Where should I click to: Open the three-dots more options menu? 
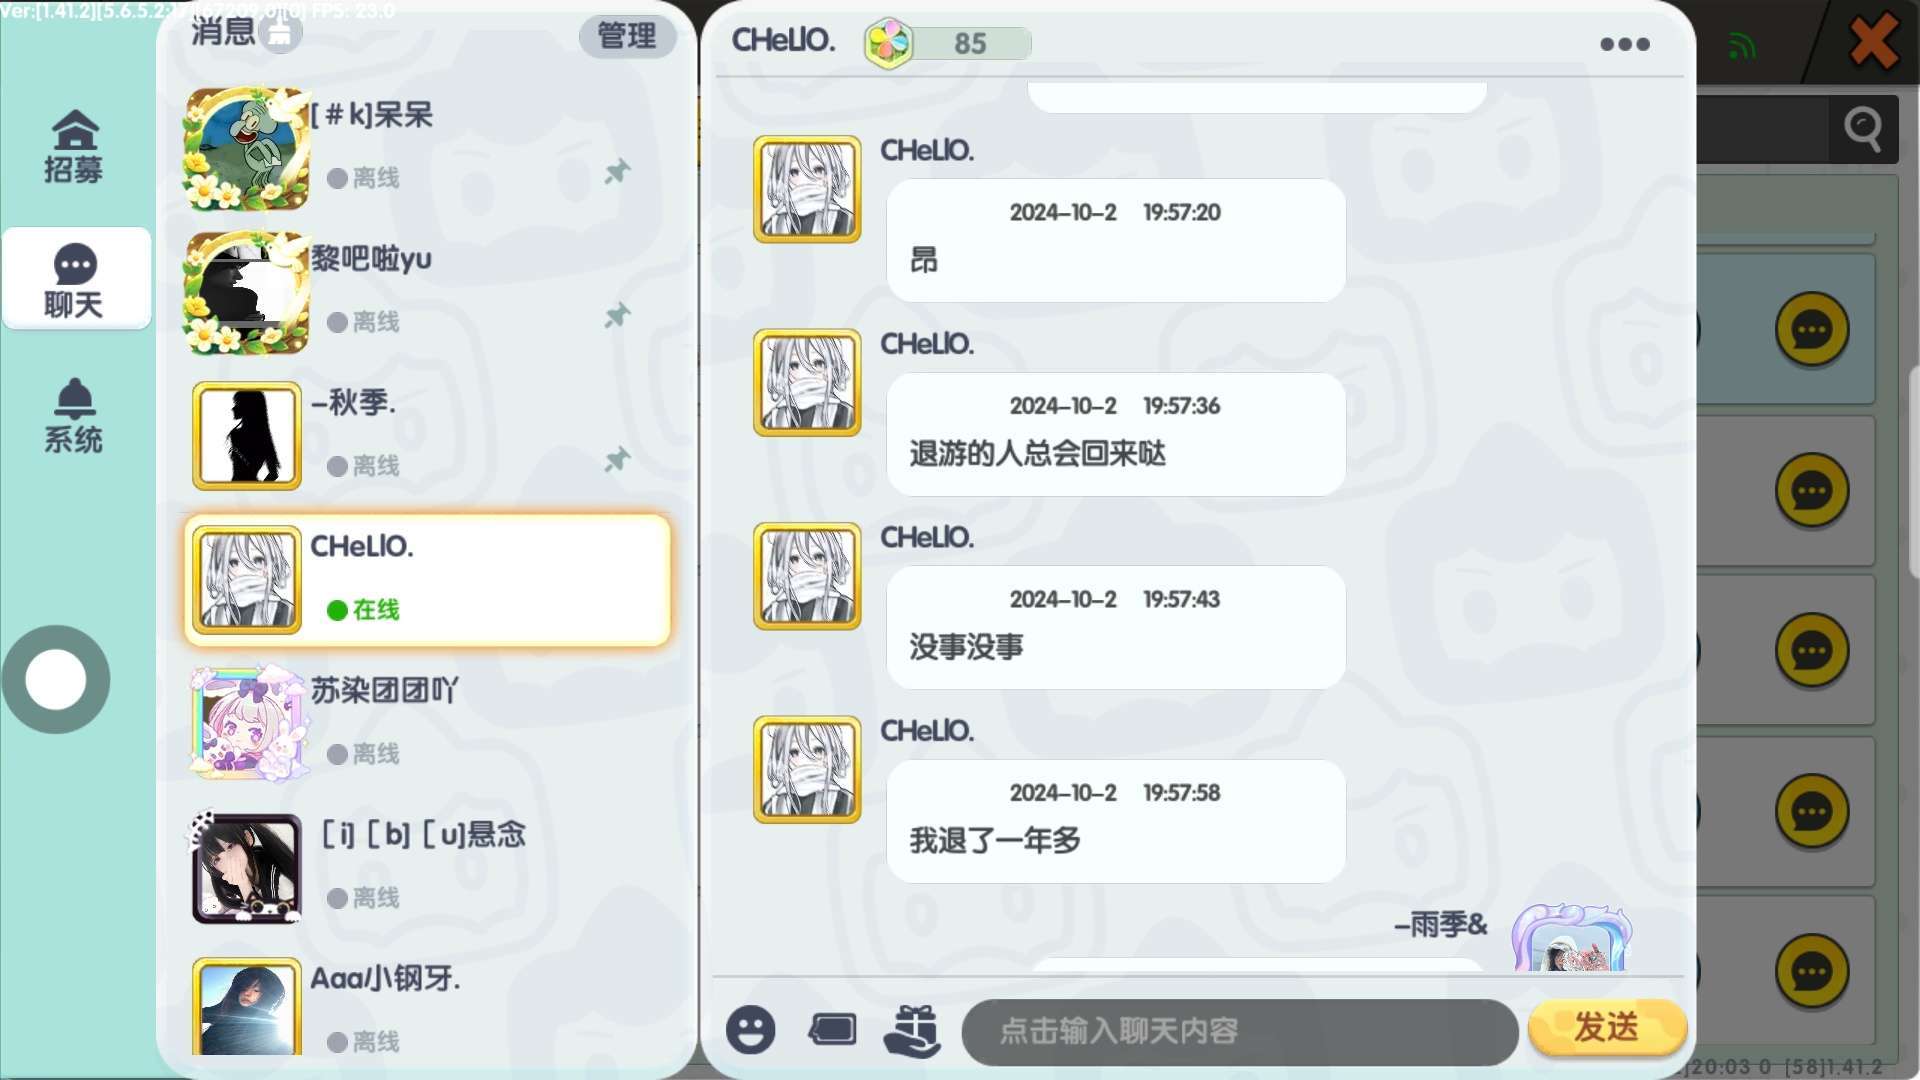click(x=1625, y=44)
